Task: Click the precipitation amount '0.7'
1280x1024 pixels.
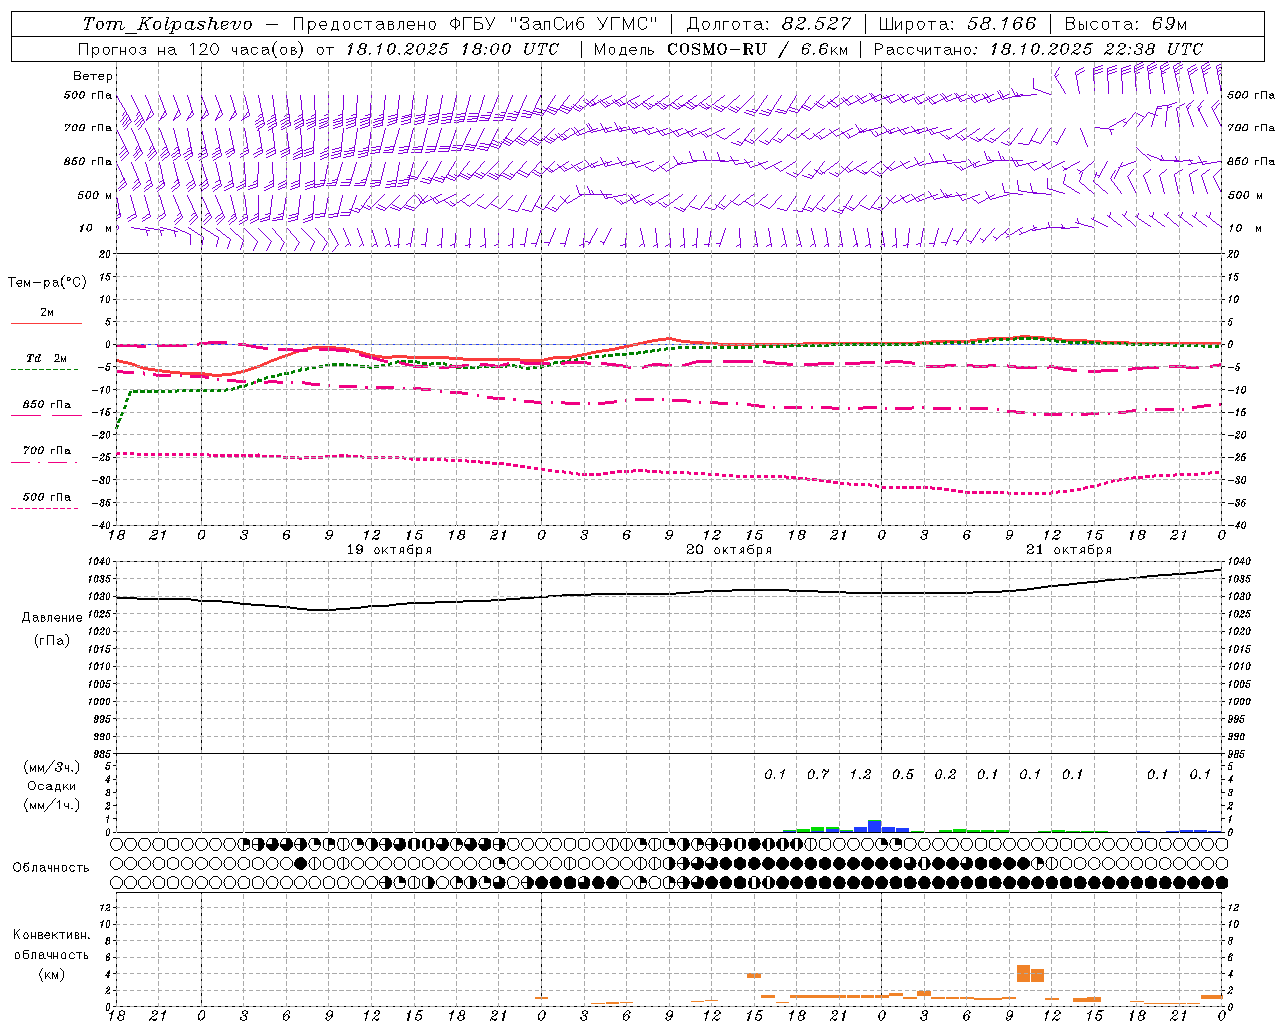Action: [818, 774]
